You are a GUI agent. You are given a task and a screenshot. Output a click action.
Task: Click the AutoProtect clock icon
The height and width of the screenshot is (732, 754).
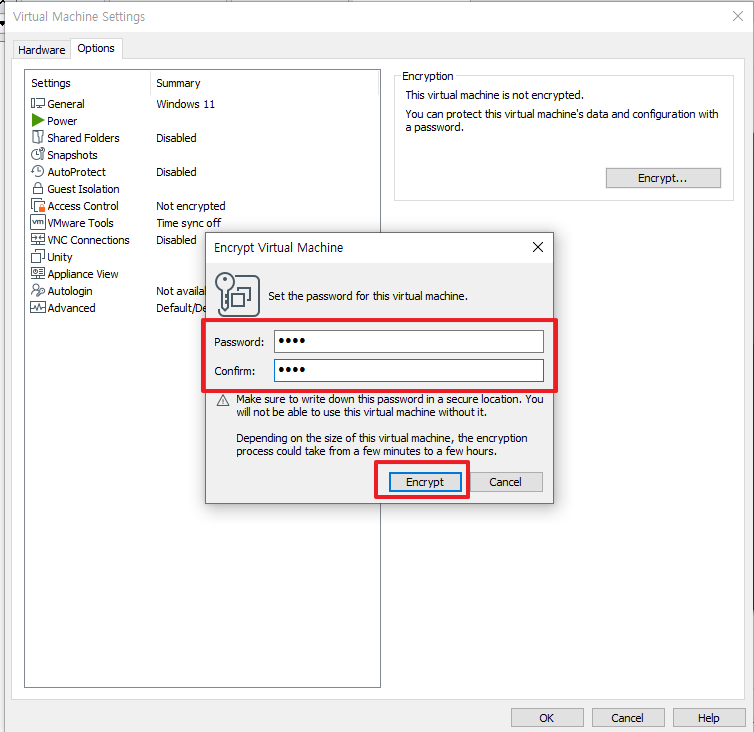click(x=38, y=171)
